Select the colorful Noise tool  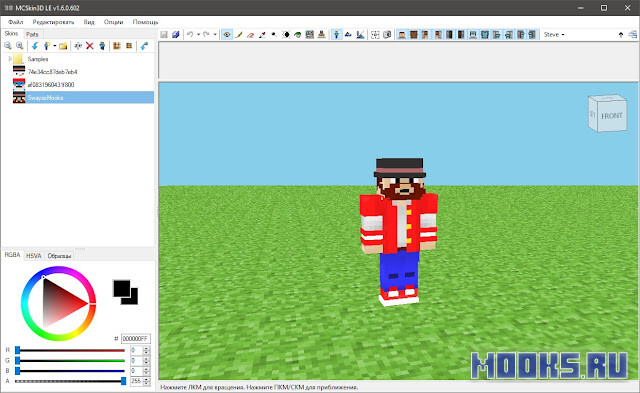(x=310, y=35)
